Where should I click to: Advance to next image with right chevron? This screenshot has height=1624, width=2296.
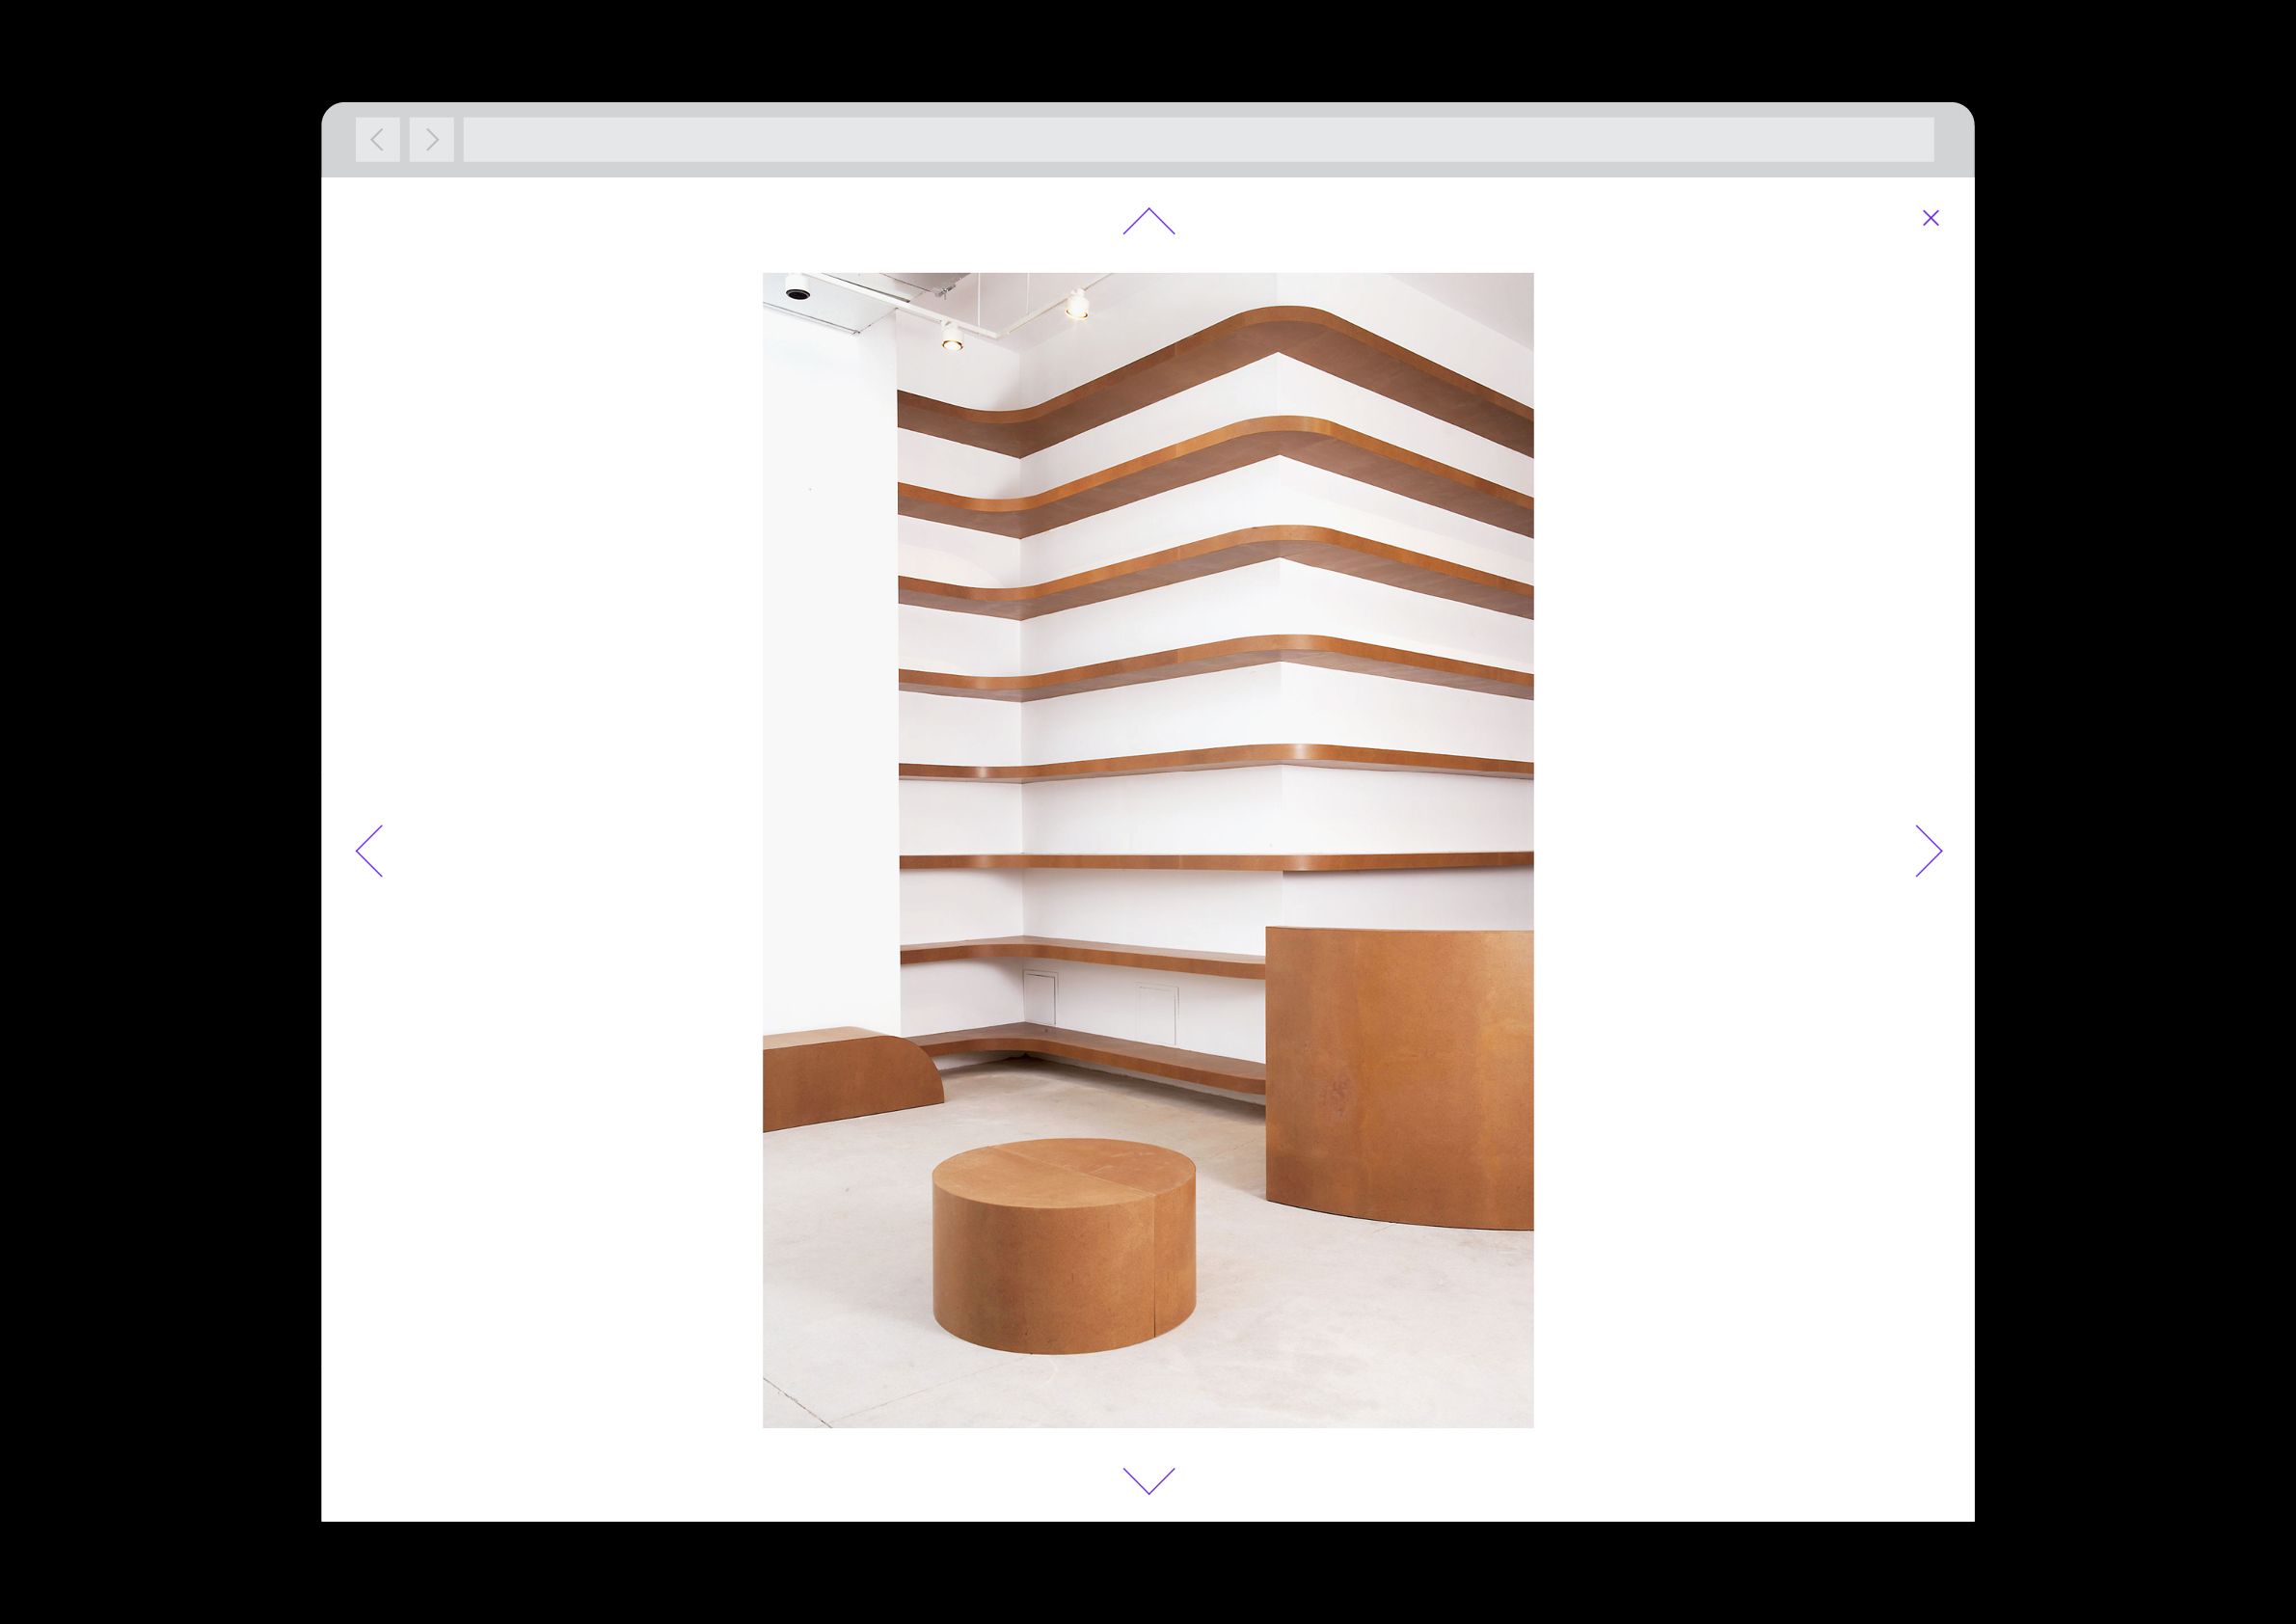(x=1928, y=851)
